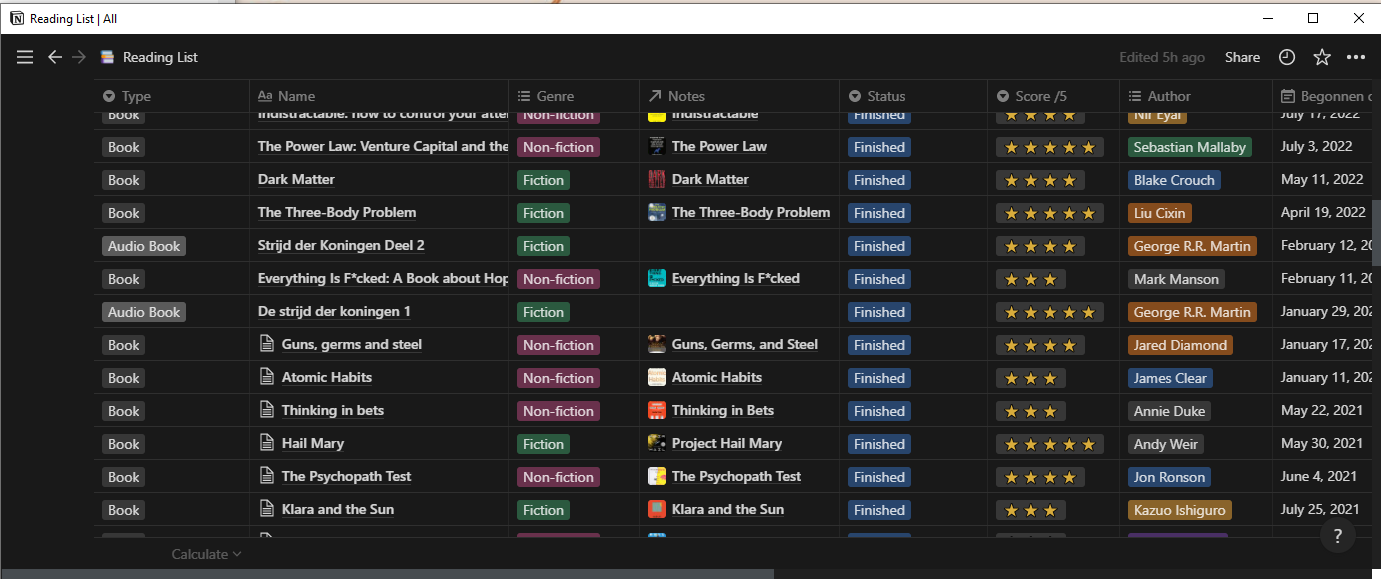Click Guns, Germs, and Steel notes icon

[x=657, y=344]
